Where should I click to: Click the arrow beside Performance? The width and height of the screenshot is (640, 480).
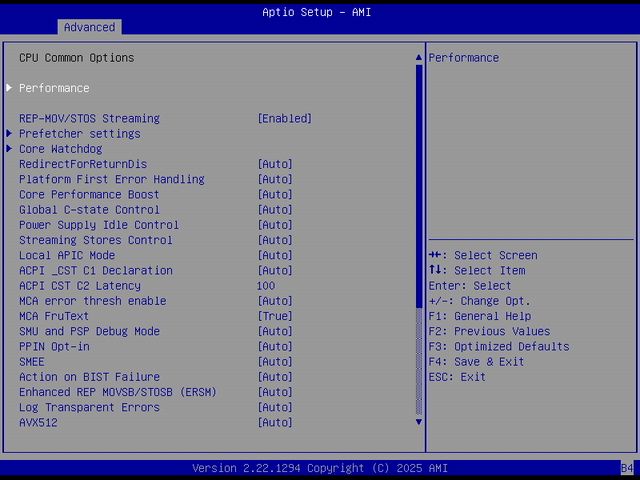(x=9, y=88)
